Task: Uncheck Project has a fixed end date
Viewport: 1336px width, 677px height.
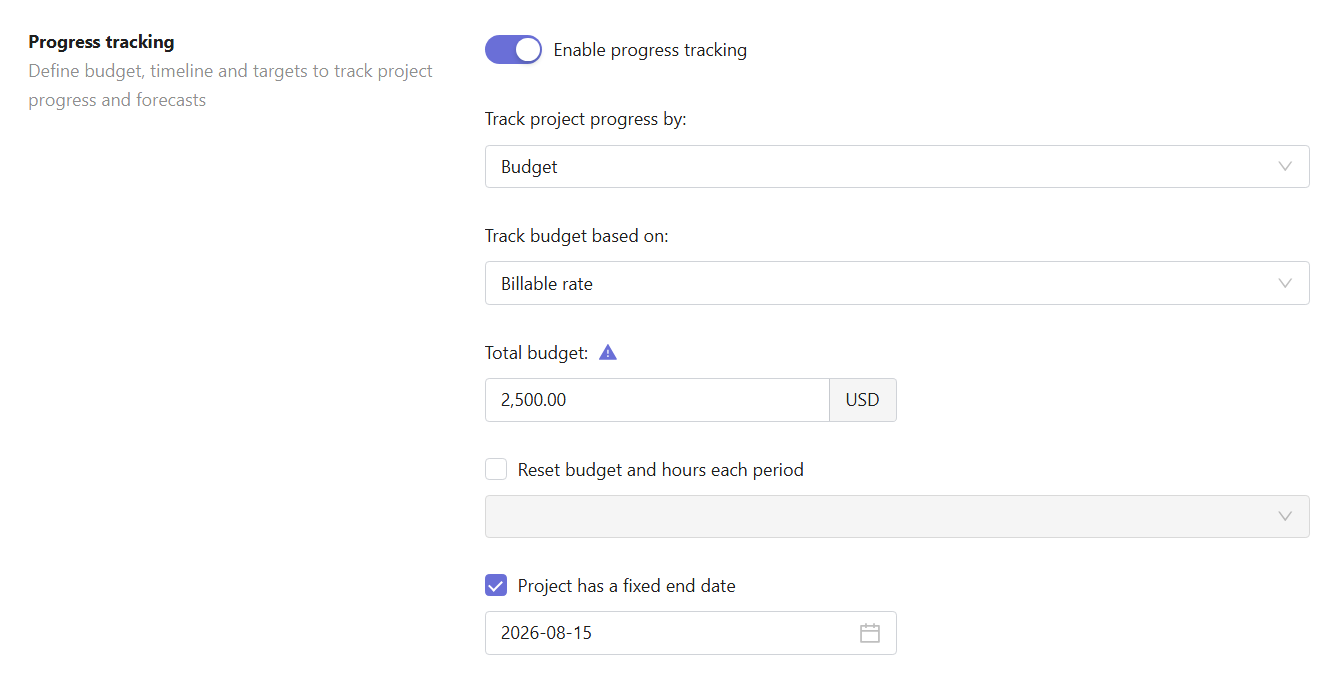Action: coord(496,586)
